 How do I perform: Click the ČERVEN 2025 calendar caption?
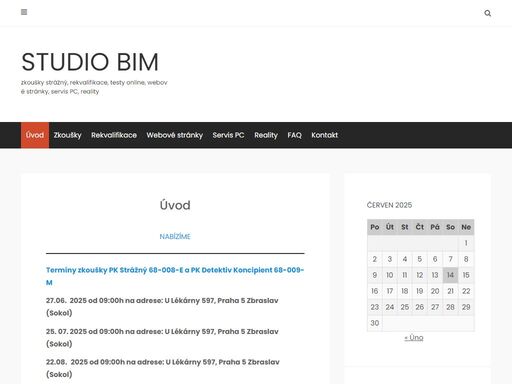(x=389, y=205)
